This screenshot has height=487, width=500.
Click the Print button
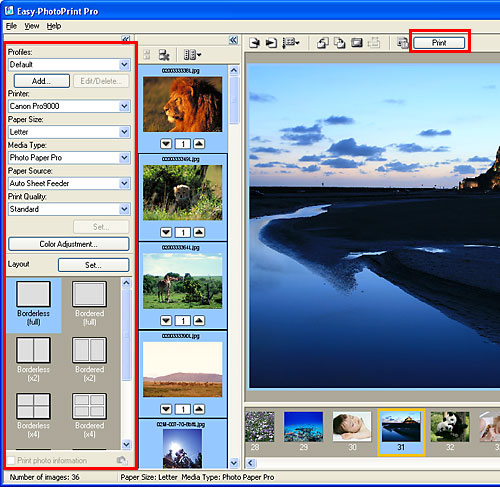pyautogui.click(x=439, y=43)
